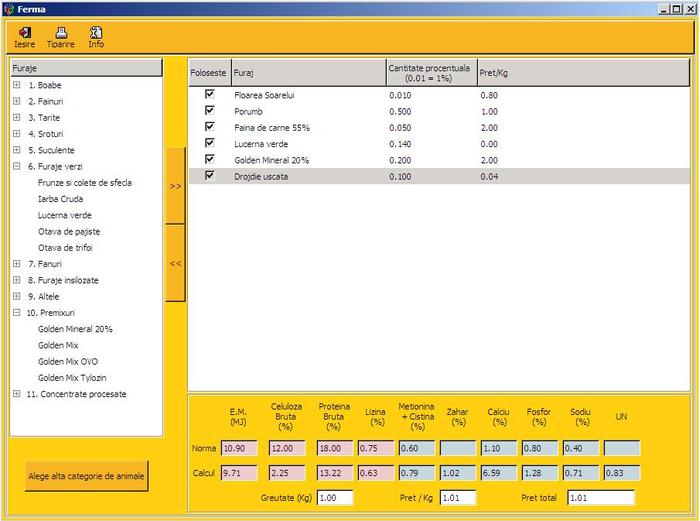Toggle the Porumb row checkbox
Screen dimensions: 700x521
click(210, 111)
